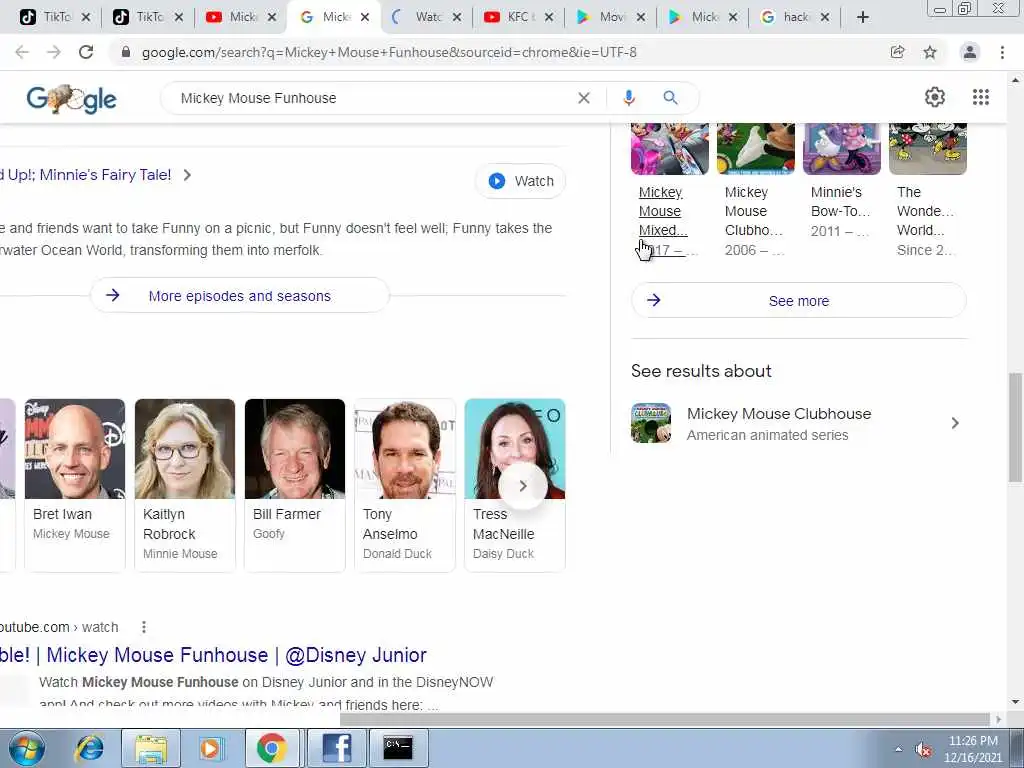Viewport: 1024px width, 768px height.
Task: Clear the search box with the X icon
Action: 584,98
